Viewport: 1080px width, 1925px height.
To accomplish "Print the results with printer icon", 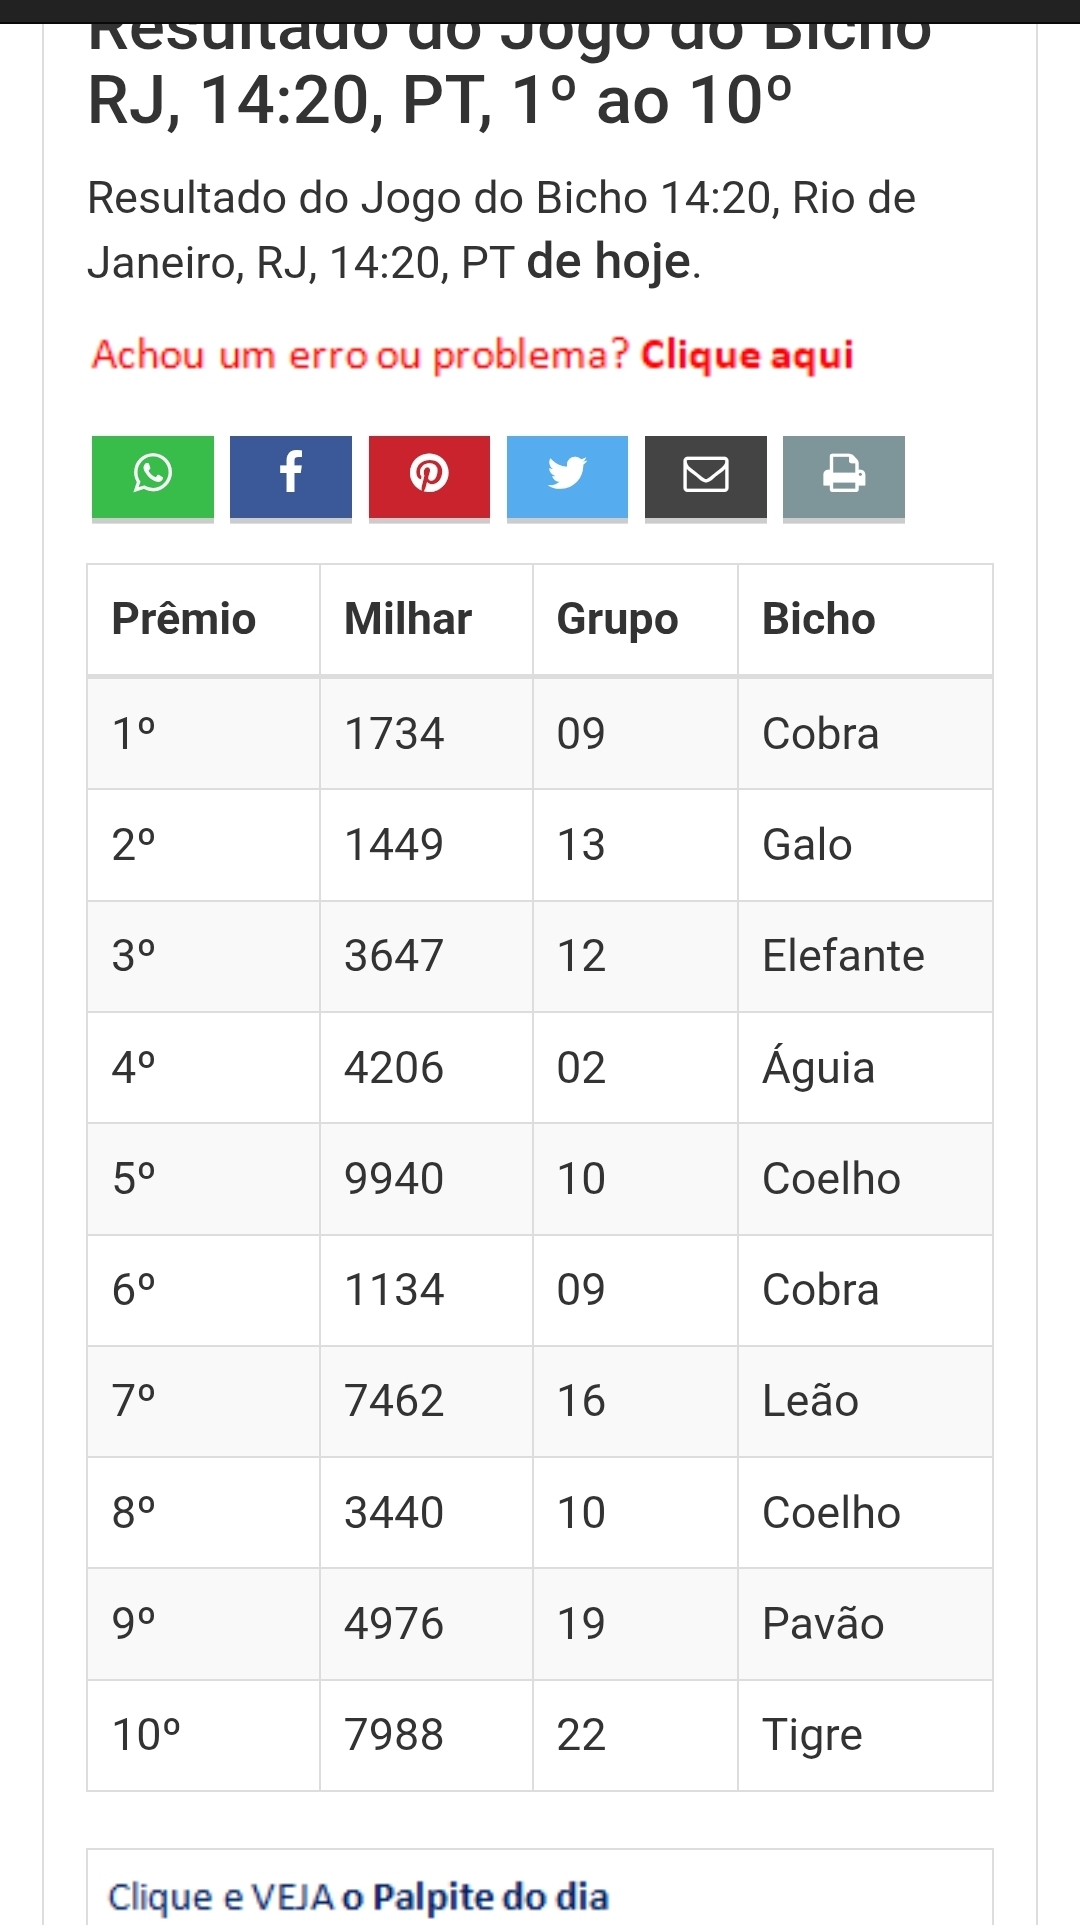I will coord(843,476).
